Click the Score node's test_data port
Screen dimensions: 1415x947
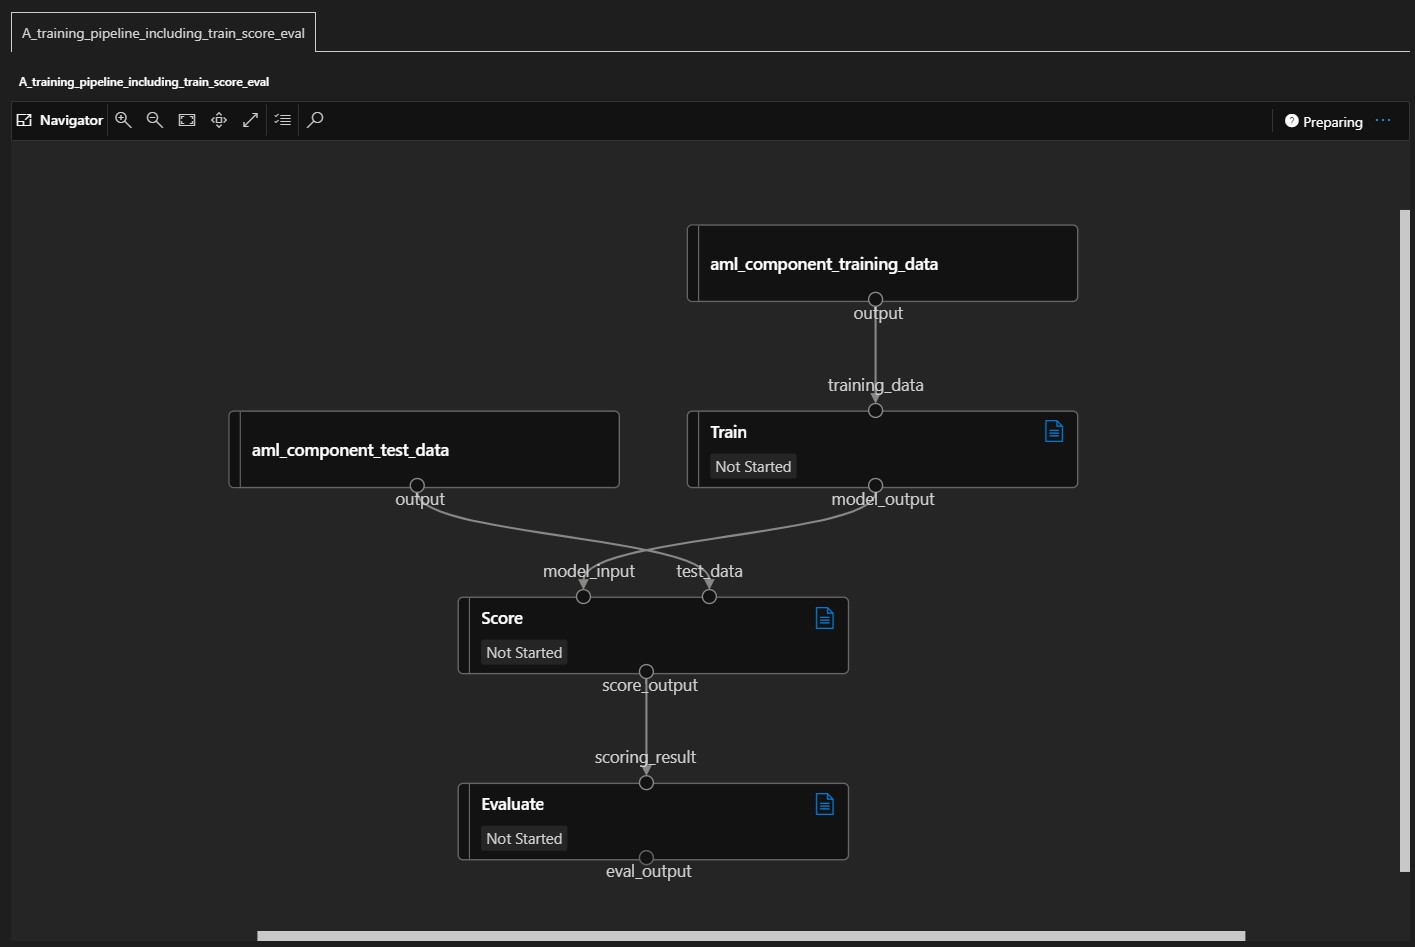[709, 596]
